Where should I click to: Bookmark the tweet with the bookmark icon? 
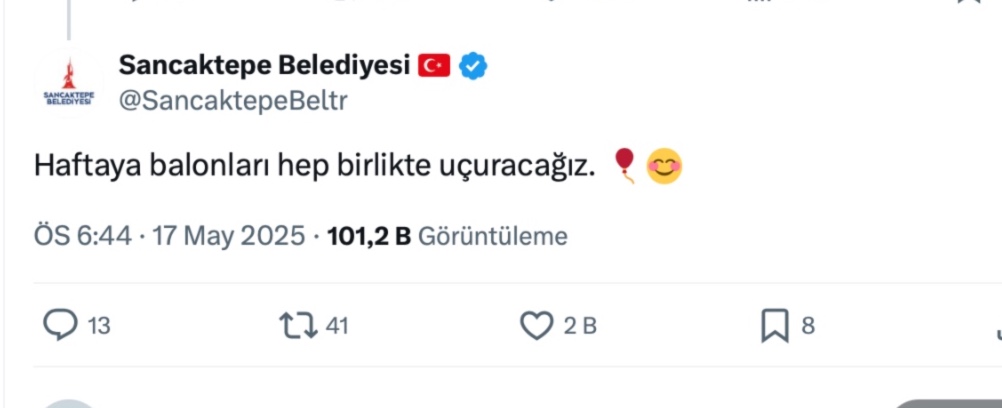(x=775, y=326)
